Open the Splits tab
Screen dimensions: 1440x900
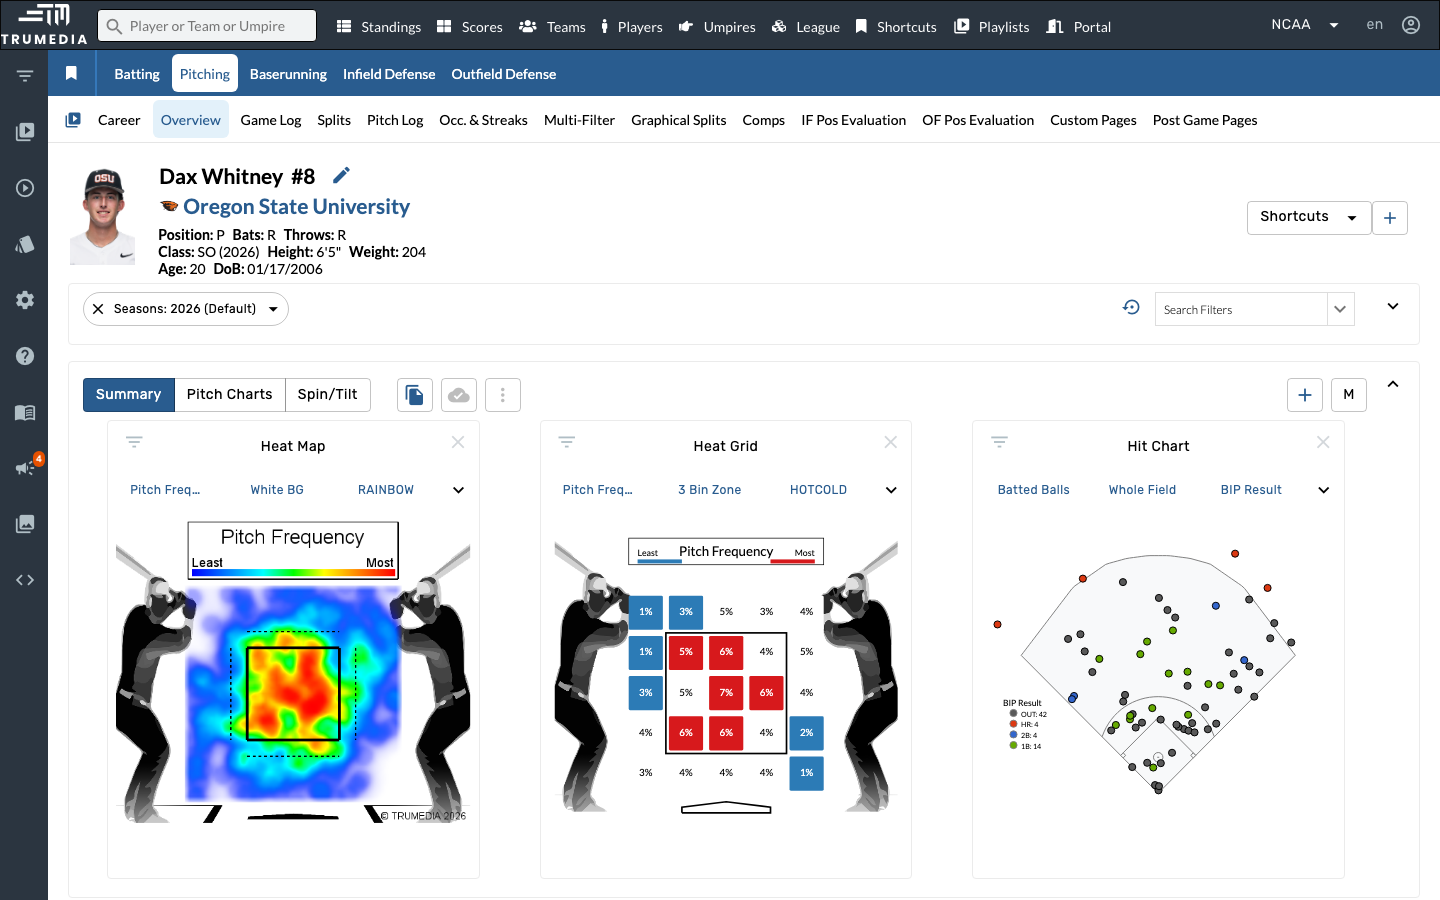coord(334,120)
